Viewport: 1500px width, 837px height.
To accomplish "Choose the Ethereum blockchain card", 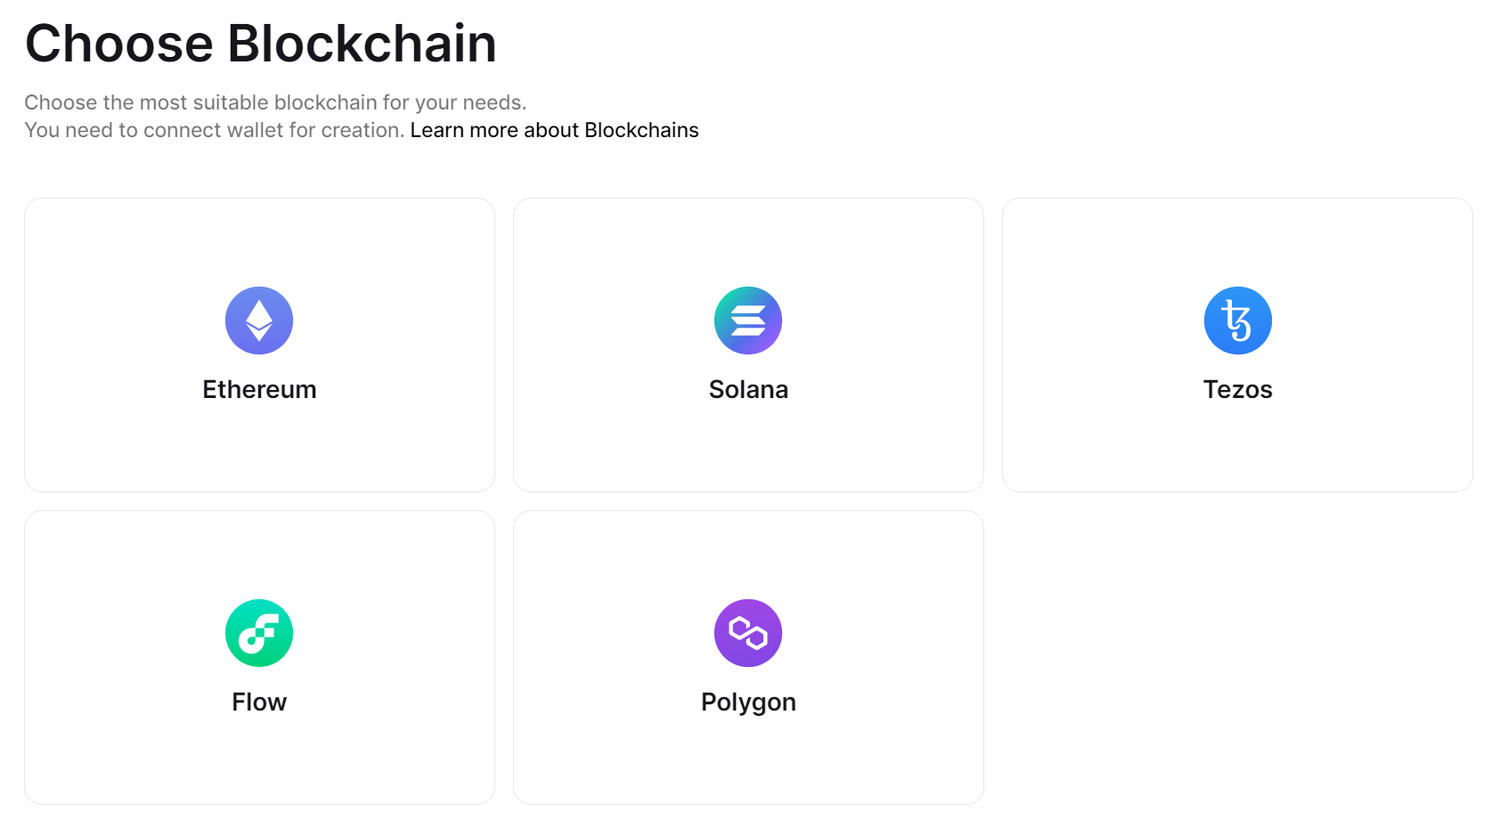I will tap(259, 345).
